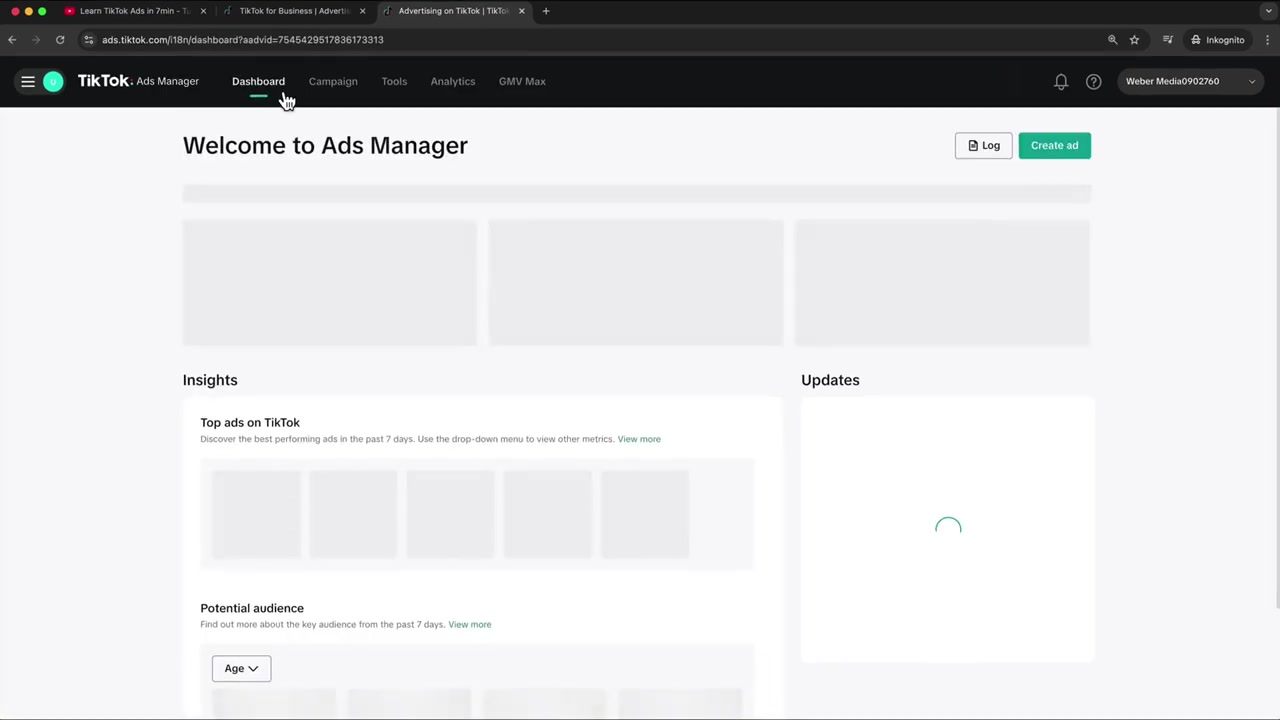Click the Updates section heading
Viewport: 1280px width, 720px height.
[x=830, y=380]
